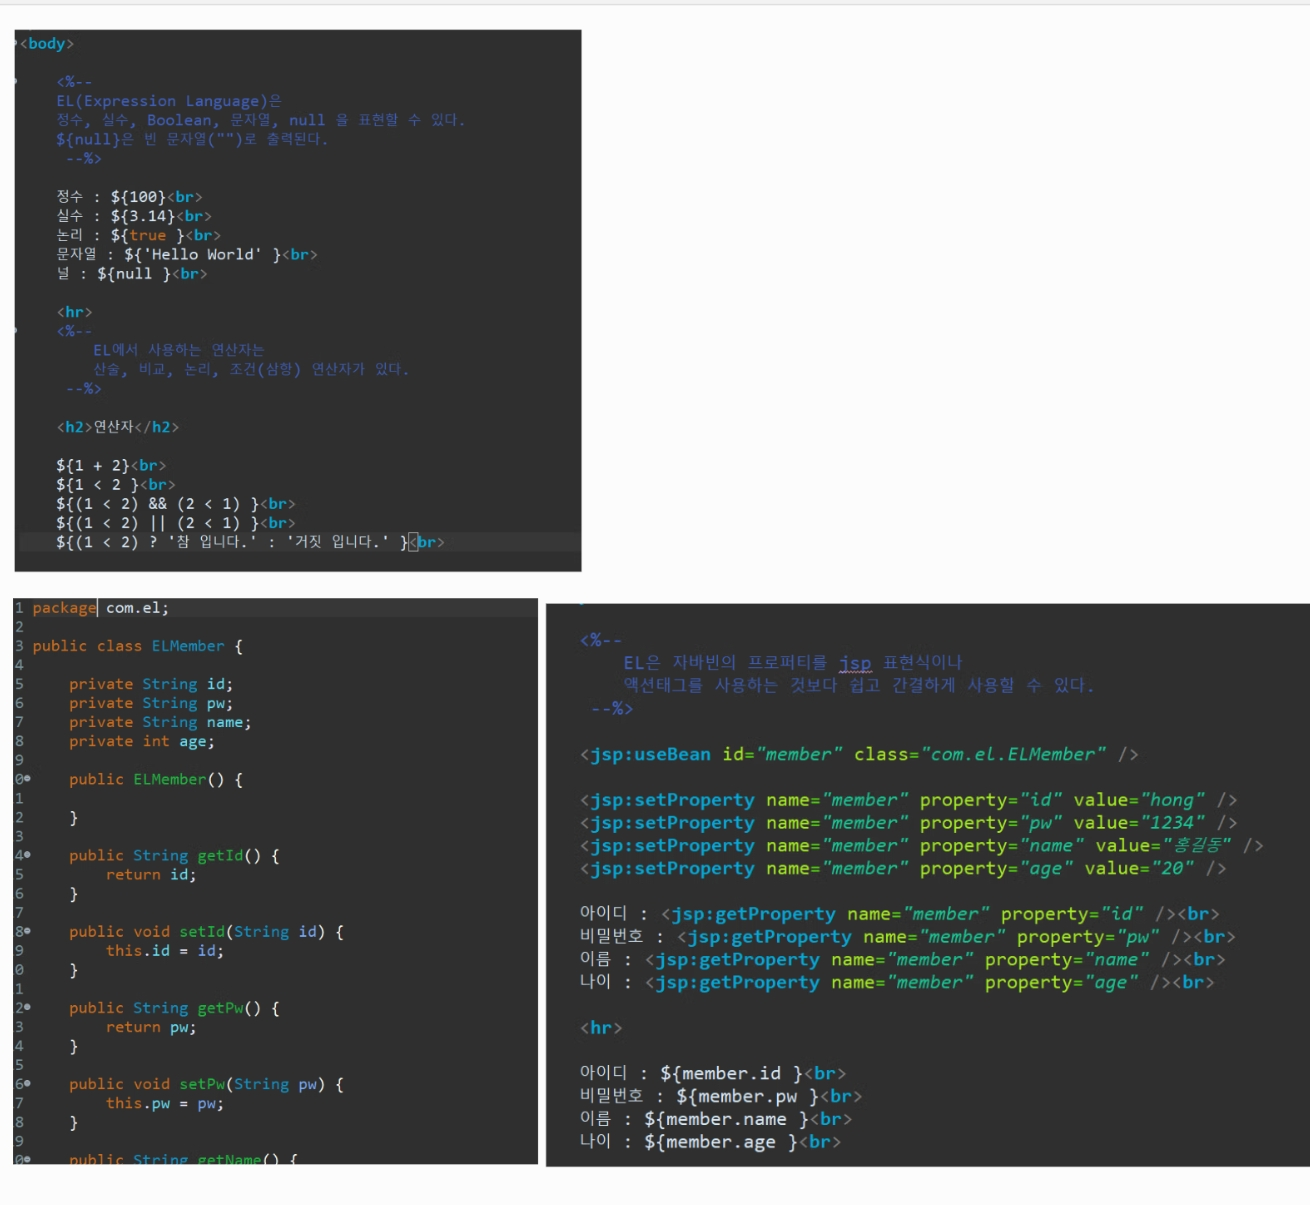Open the ELMember Java class image
This screenshot has width=1310, height=1205.
pyautogui.click(x=275, y=881)
